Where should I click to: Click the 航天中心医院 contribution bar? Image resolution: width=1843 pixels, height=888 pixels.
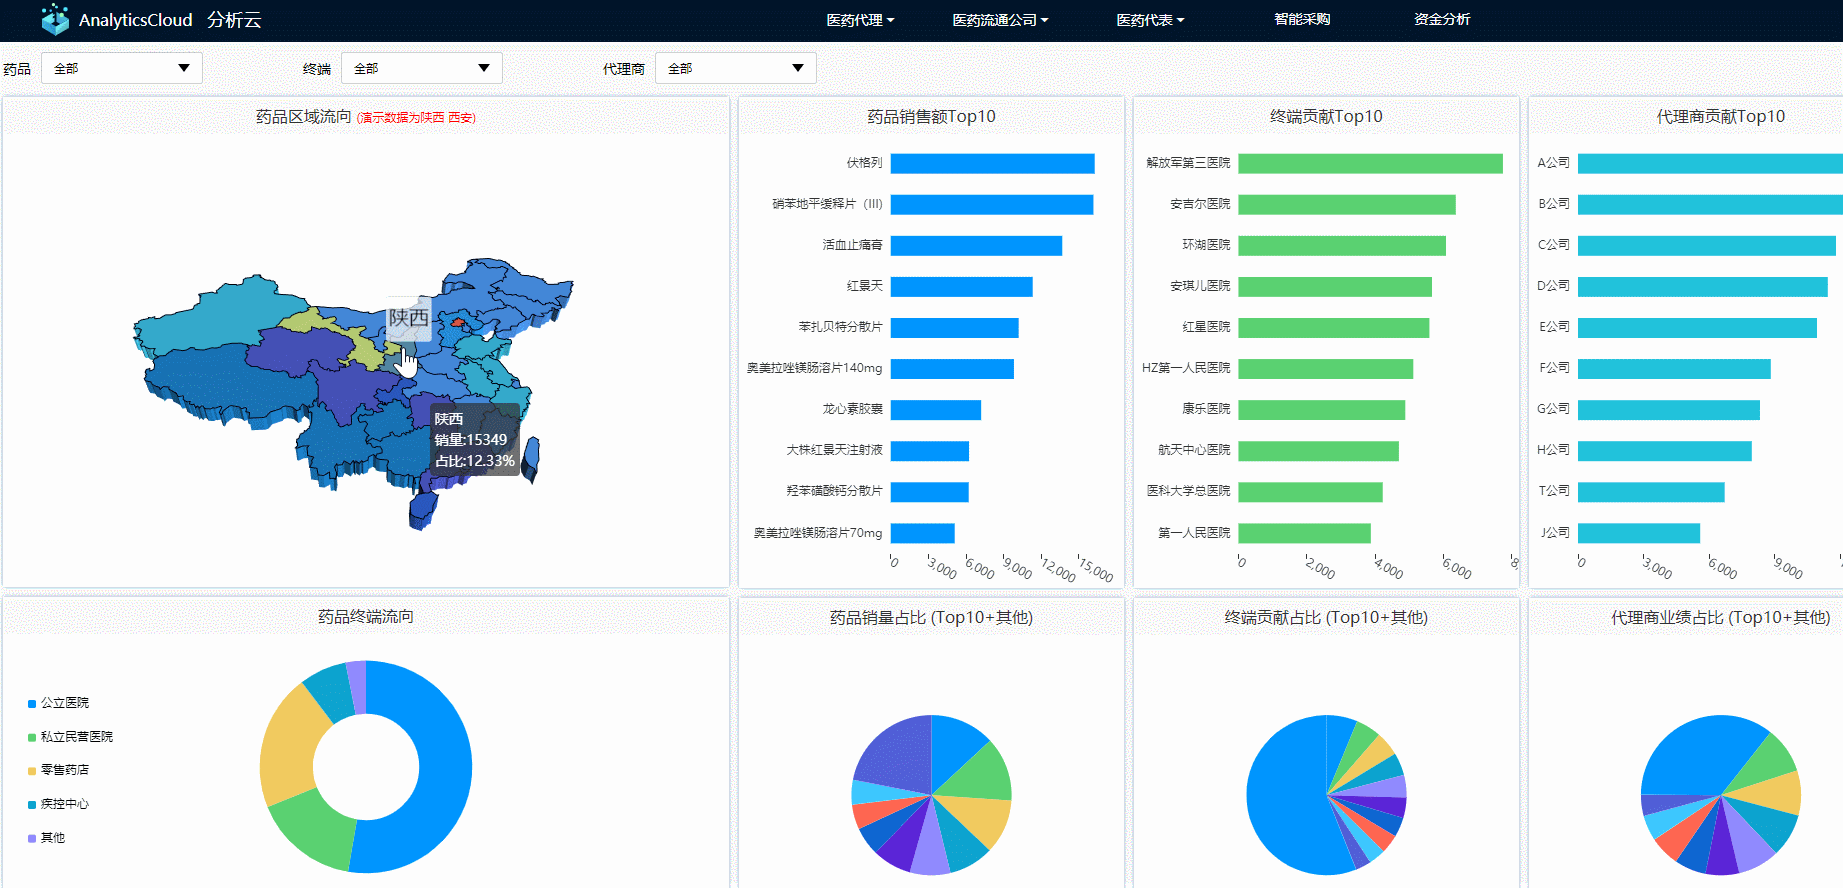pos(1318,451)
